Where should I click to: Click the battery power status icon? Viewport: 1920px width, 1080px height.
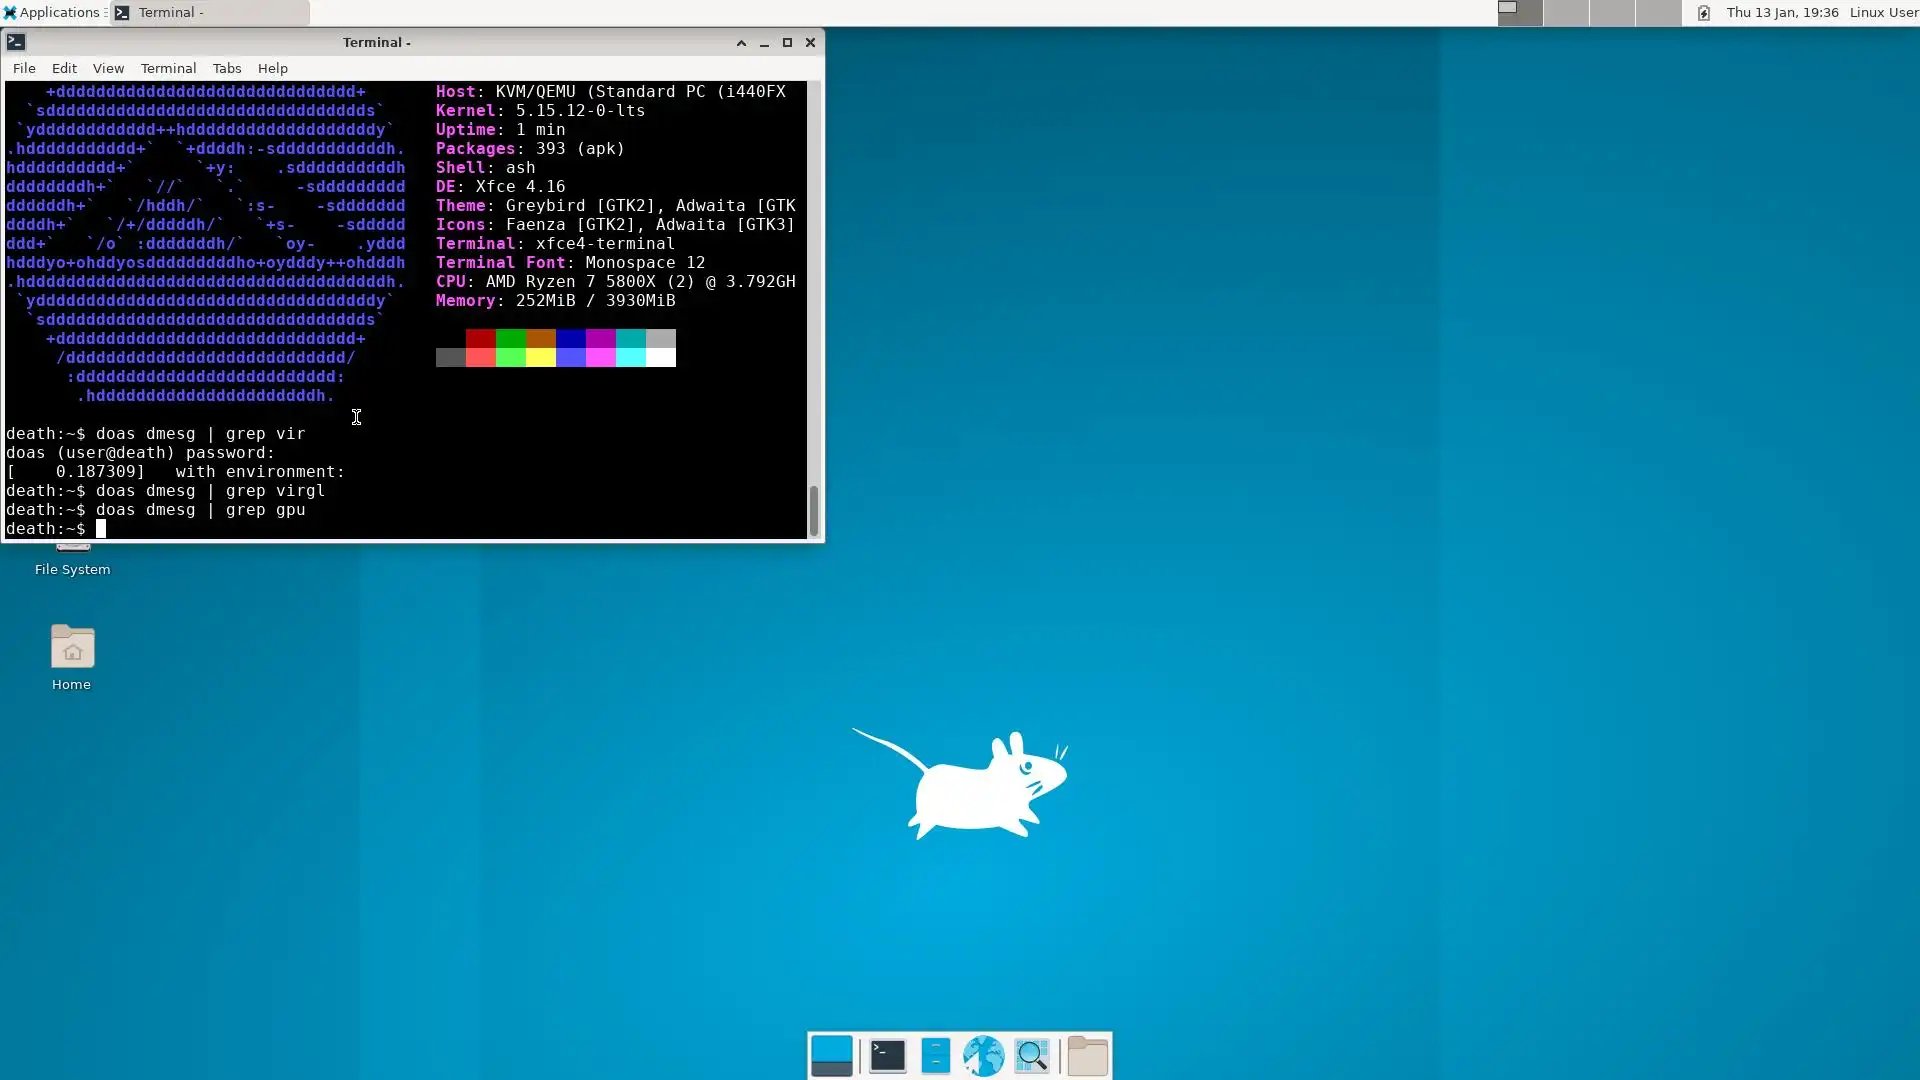point(1704,13)
